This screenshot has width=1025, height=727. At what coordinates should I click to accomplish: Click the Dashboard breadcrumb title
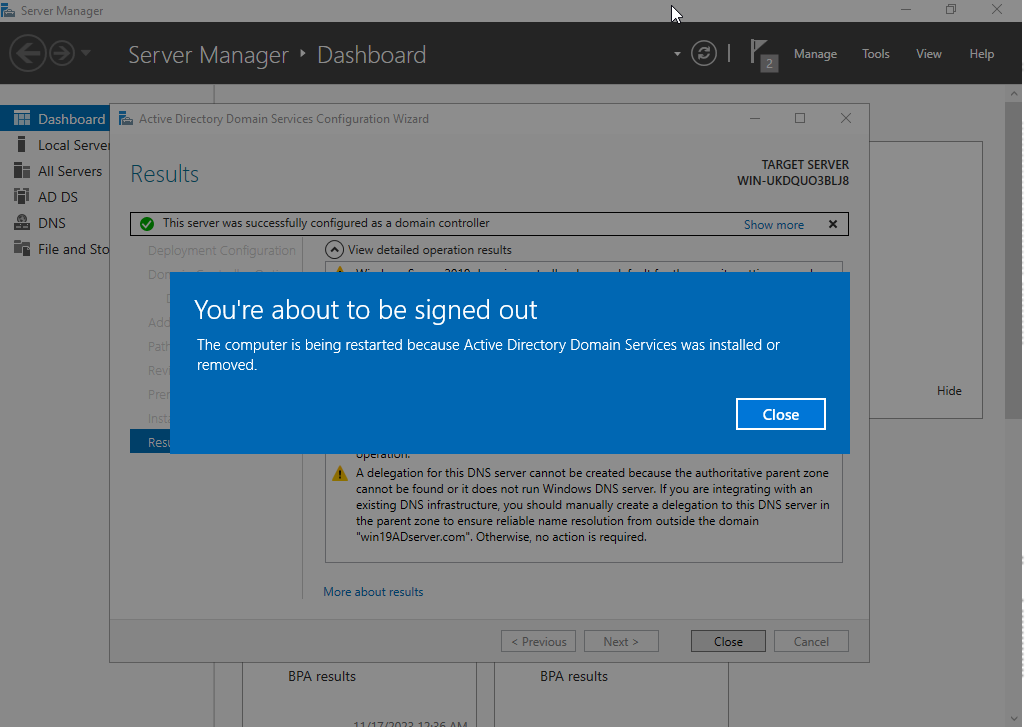click(x=371, y=55)
